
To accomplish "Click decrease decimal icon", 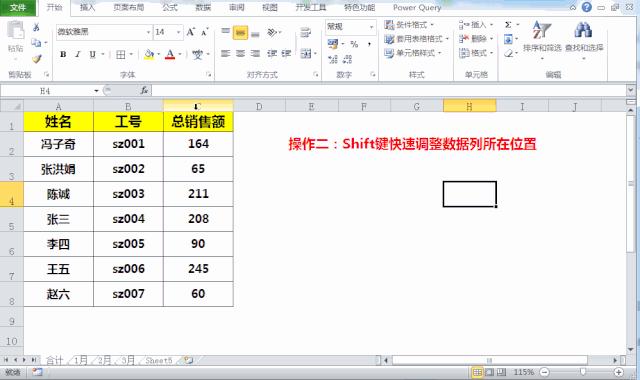I will click(x=347, y=59).
